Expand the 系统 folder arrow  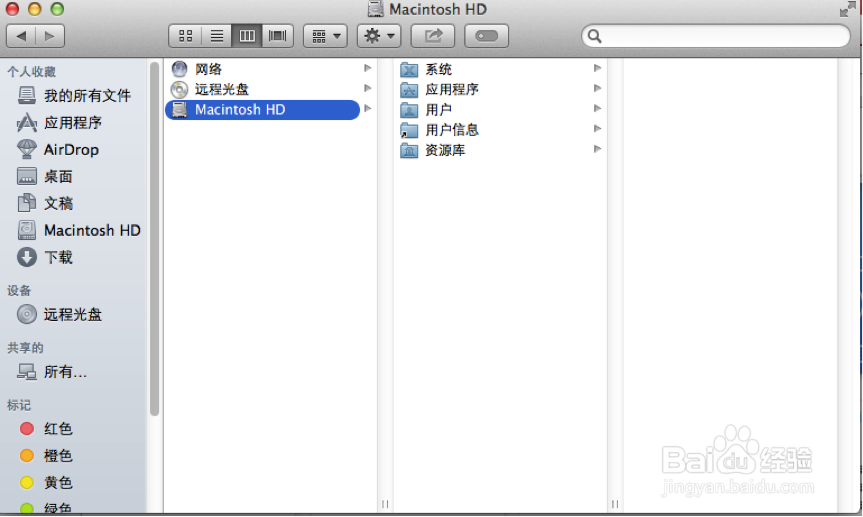(597, 68)
